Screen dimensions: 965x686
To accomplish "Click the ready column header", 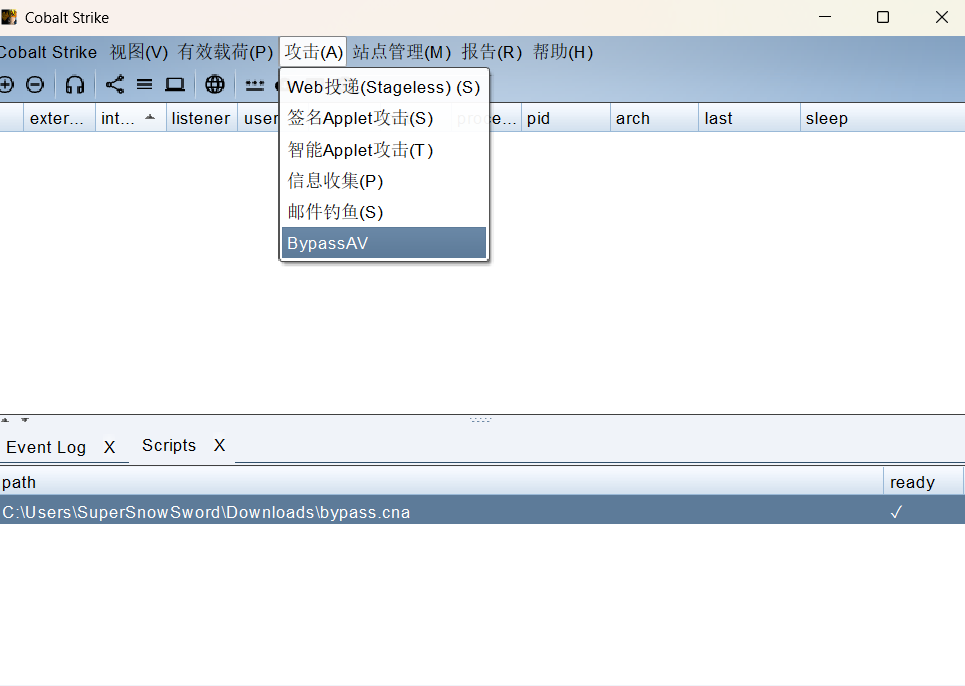I will click(x=923, y=482).
